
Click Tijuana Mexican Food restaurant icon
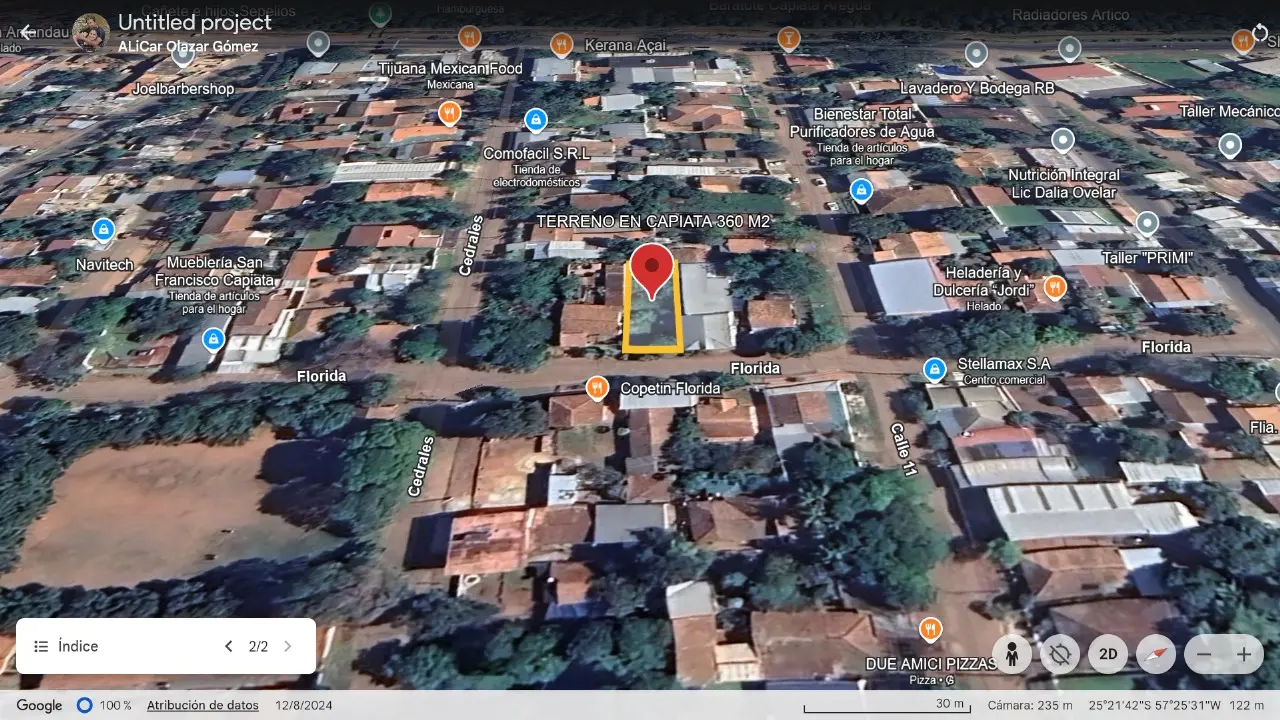tap(449, 113)
